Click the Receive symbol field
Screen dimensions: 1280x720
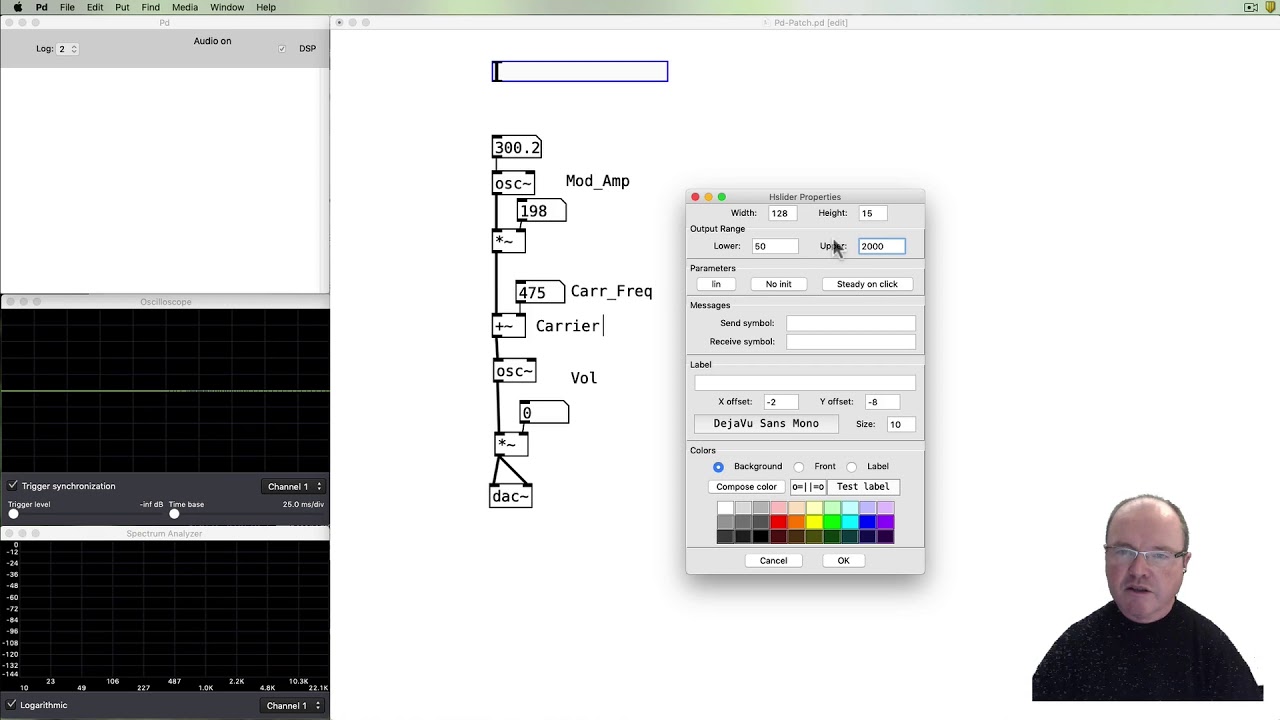coord(851,342)
